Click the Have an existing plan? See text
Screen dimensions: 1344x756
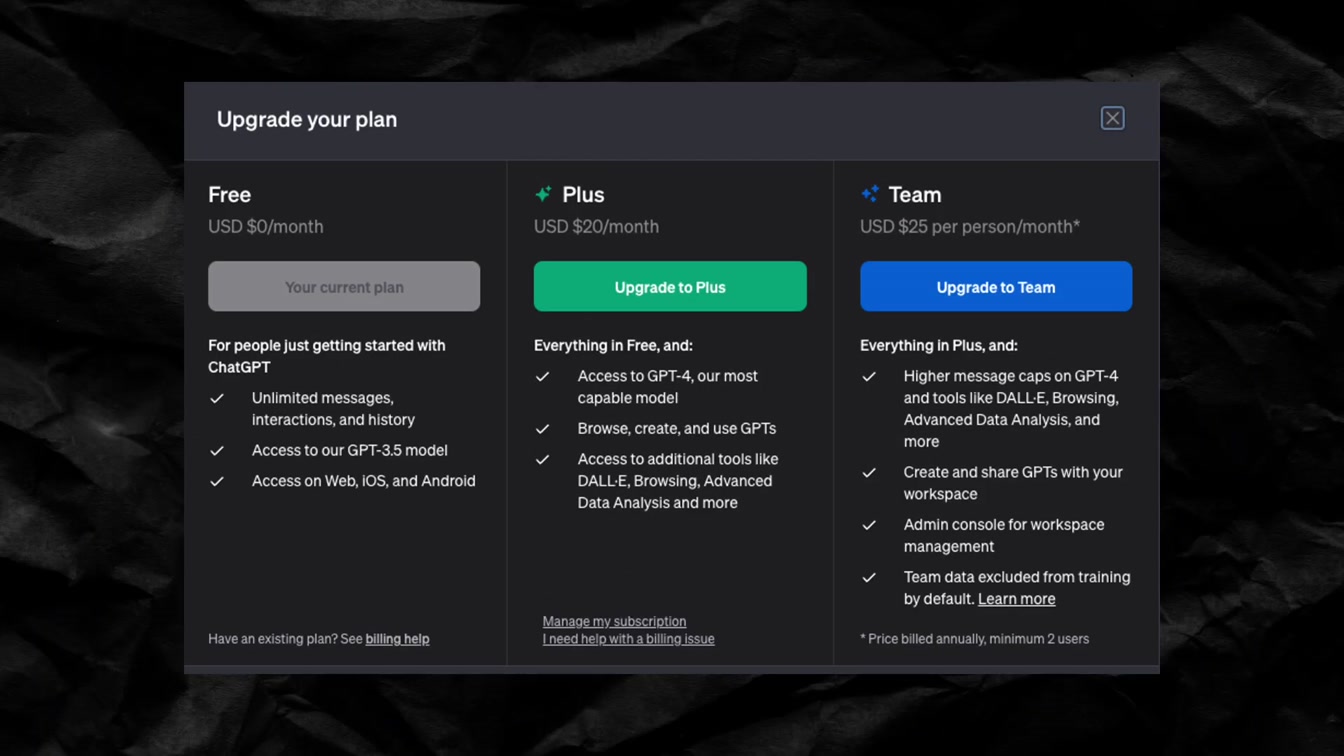coord(285,639)
